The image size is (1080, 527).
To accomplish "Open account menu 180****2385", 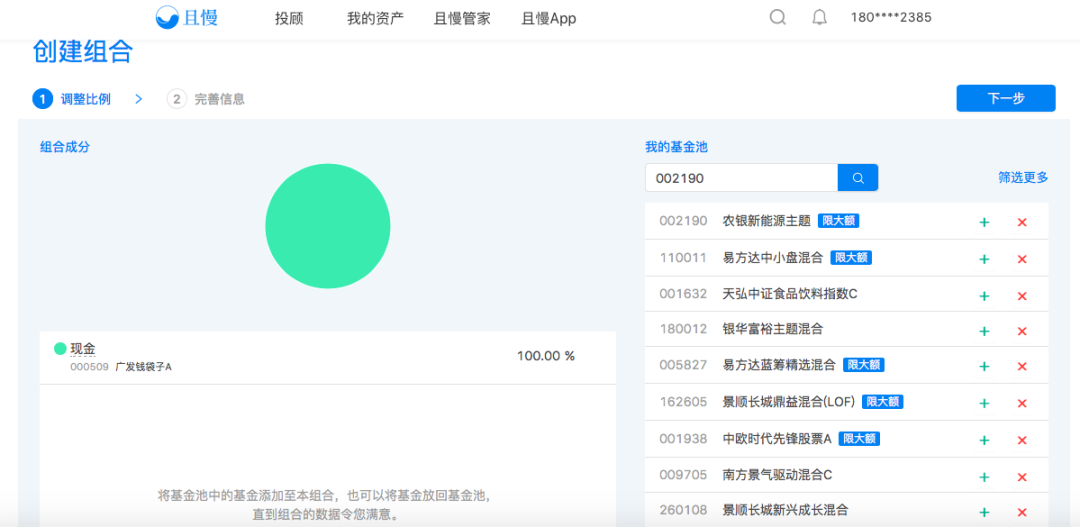I will click(x=891, y=18).
